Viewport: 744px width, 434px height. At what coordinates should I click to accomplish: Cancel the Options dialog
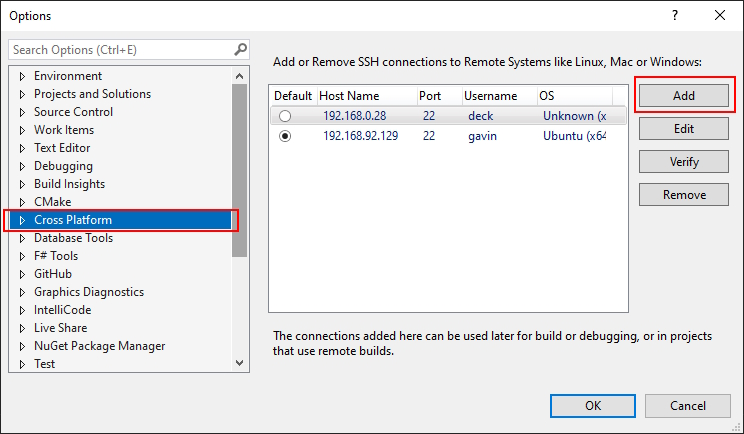[687, 405]
